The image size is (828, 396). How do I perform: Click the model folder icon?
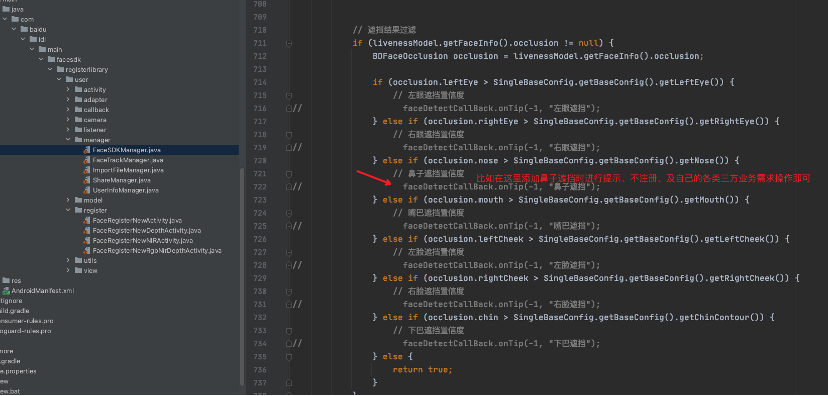coord(78,200)
